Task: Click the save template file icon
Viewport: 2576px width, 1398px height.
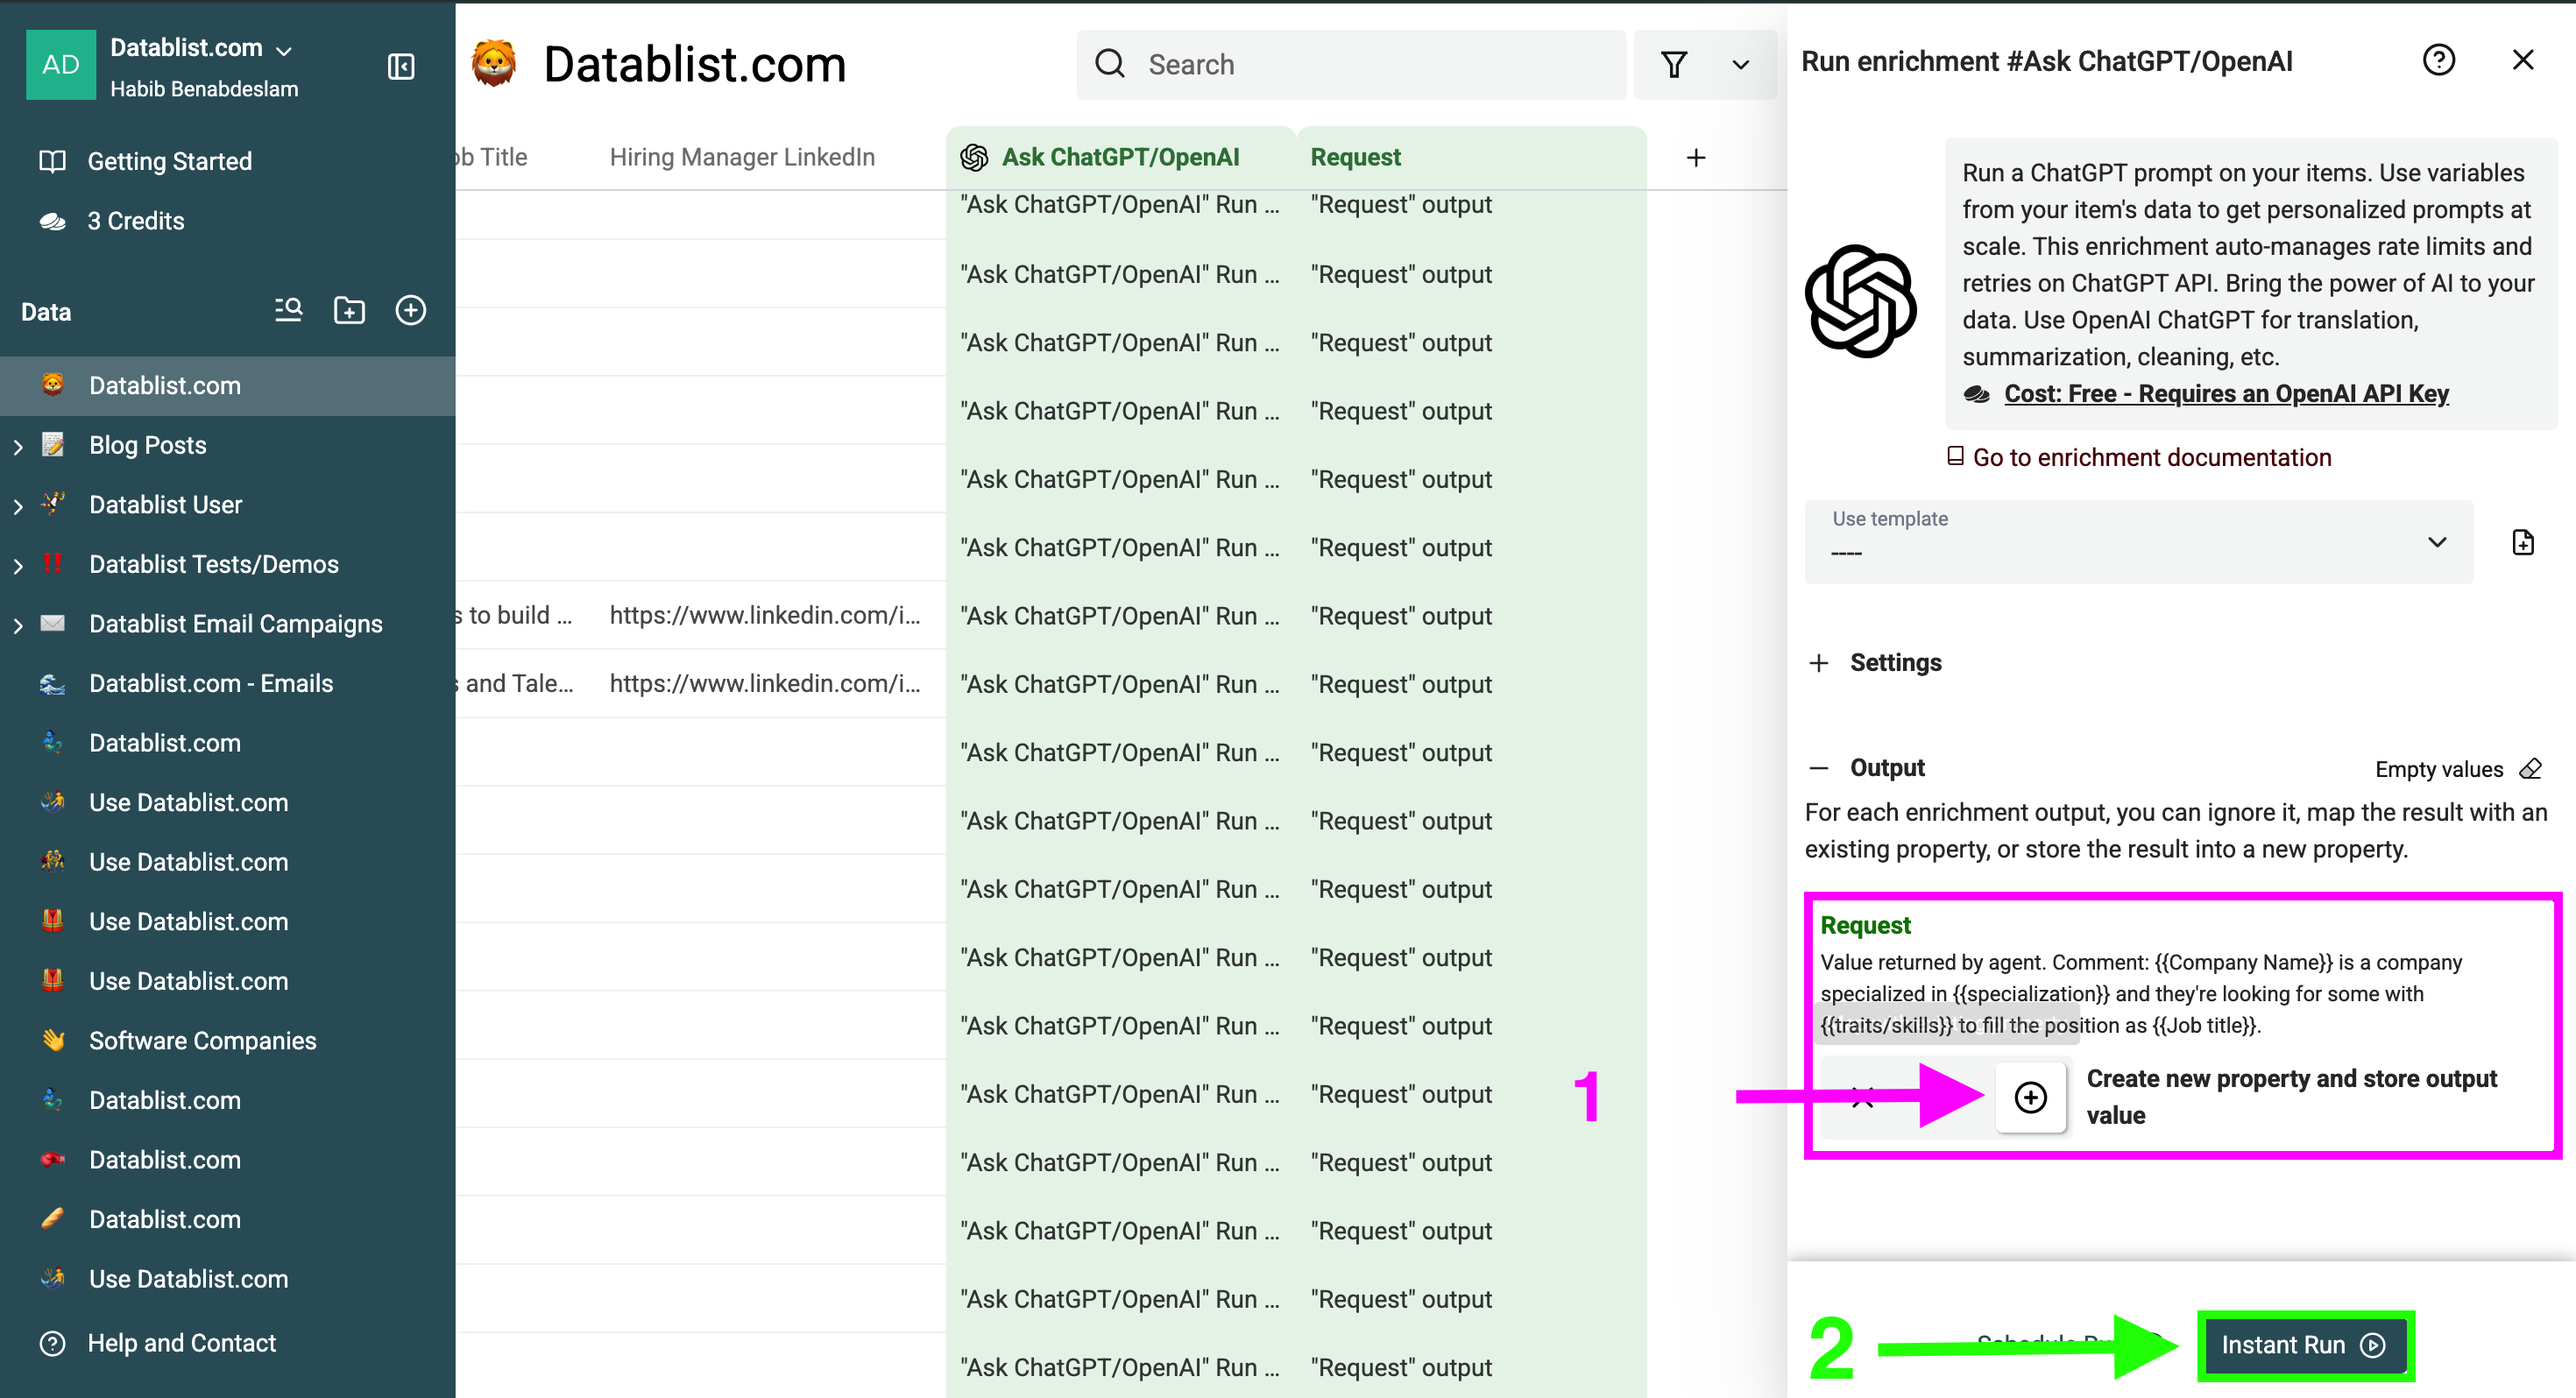Action: [x=2523, y=542]
